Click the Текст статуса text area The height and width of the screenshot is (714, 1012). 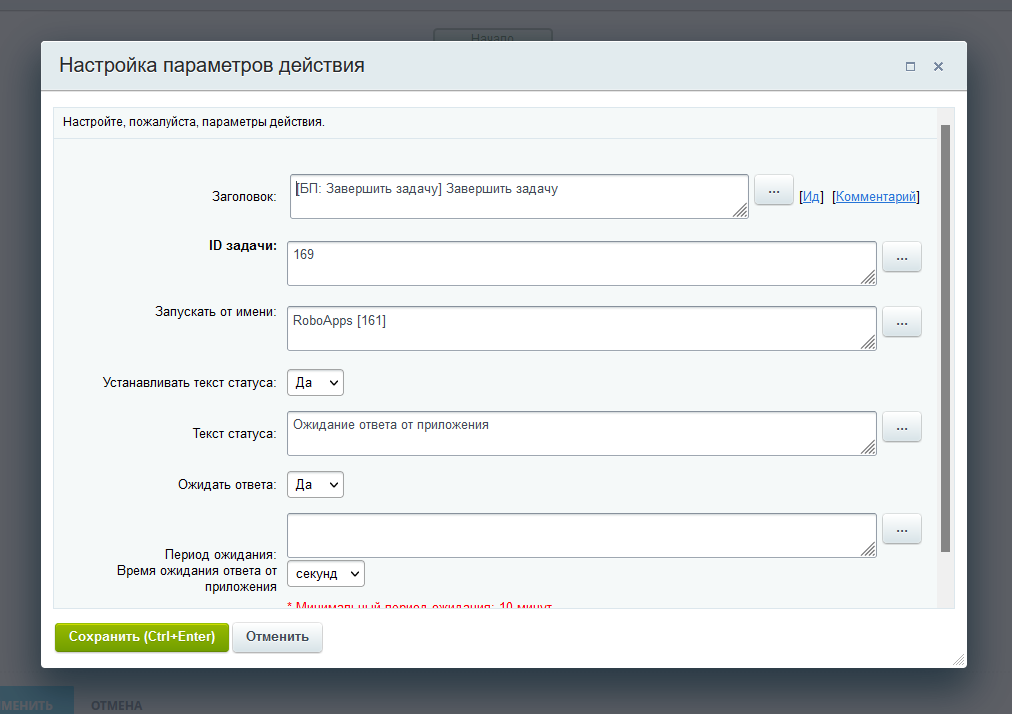coord(581,433)
